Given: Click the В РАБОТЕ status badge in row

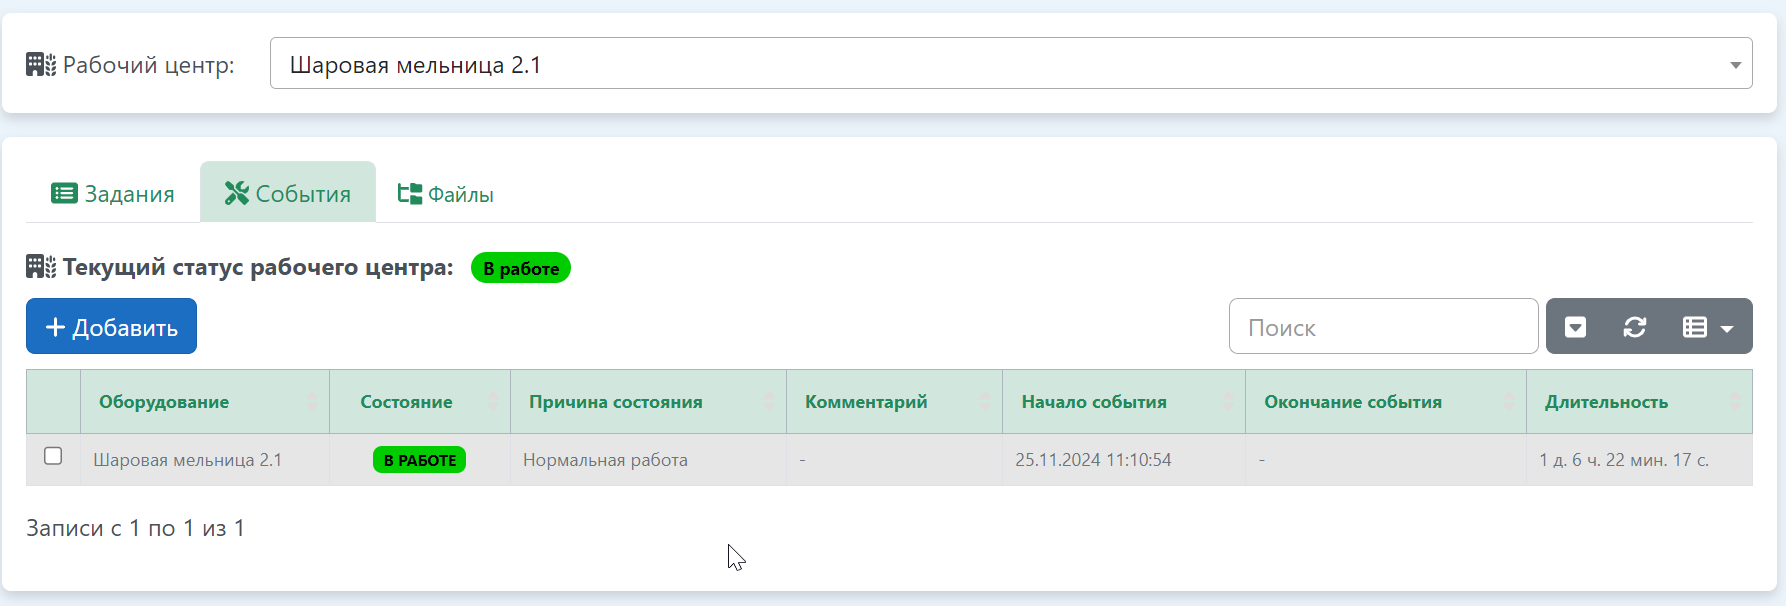Looking at the screenshot, I should (419, 460).
